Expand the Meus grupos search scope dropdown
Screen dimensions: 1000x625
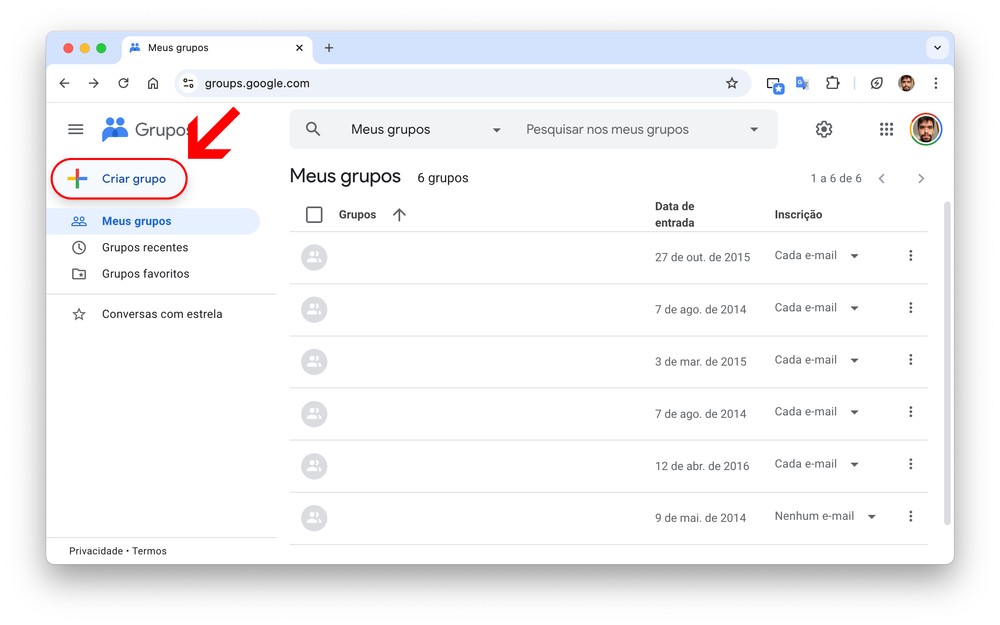pyautogui.click(x=496, y=130)
